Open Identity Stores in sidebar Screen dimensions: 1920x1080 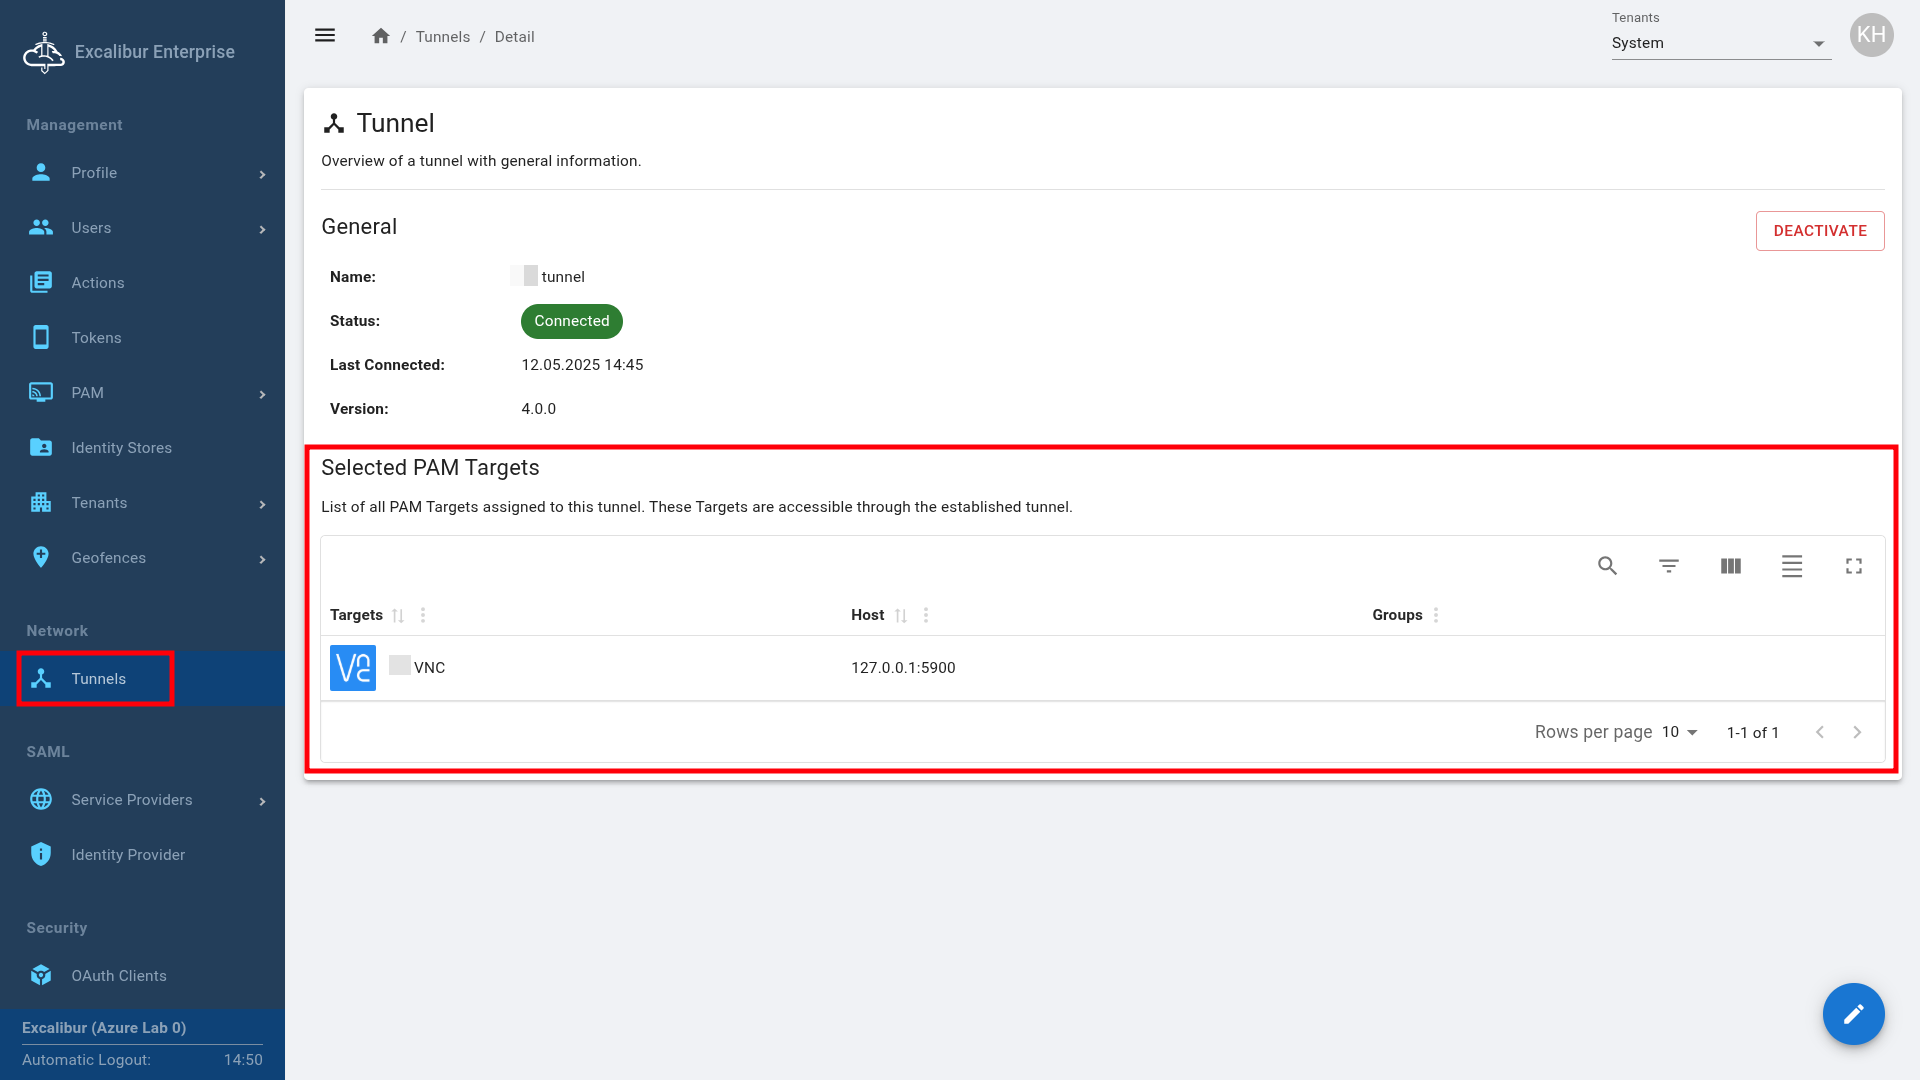(x=121, y=448)
